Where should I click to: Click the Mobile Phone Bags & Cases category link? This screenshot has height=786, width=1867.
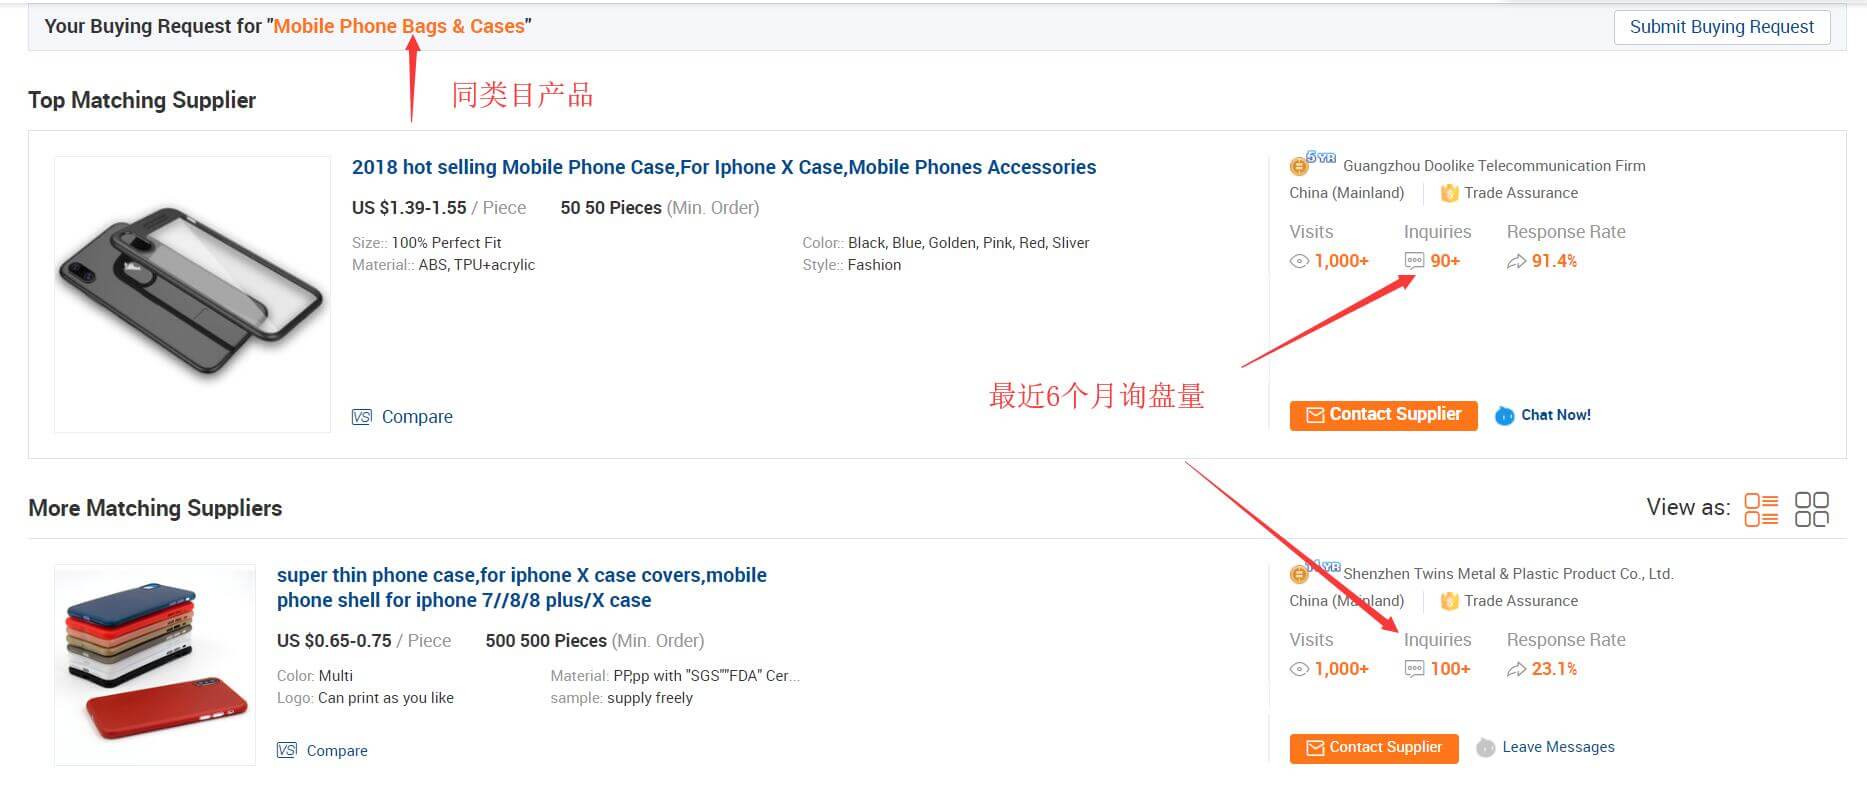398,26
